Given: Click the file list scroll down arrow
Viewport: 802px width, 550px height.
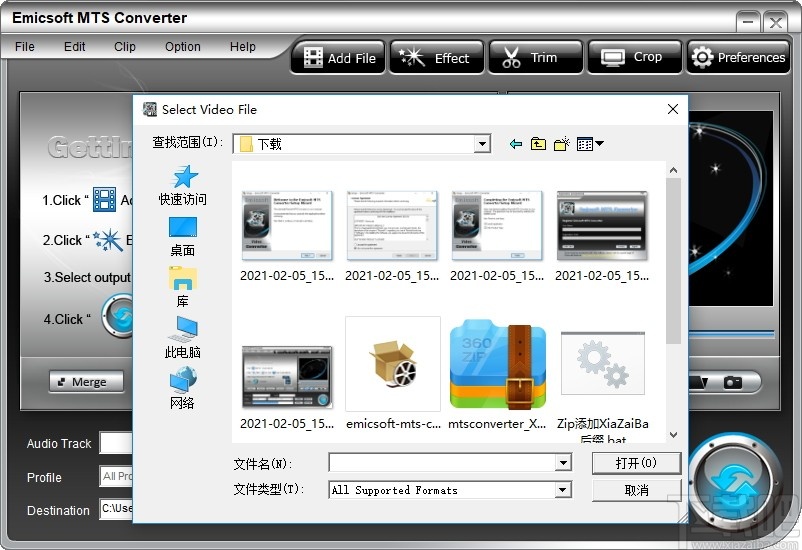Looking at the screenshot, I should coord(674,435).
